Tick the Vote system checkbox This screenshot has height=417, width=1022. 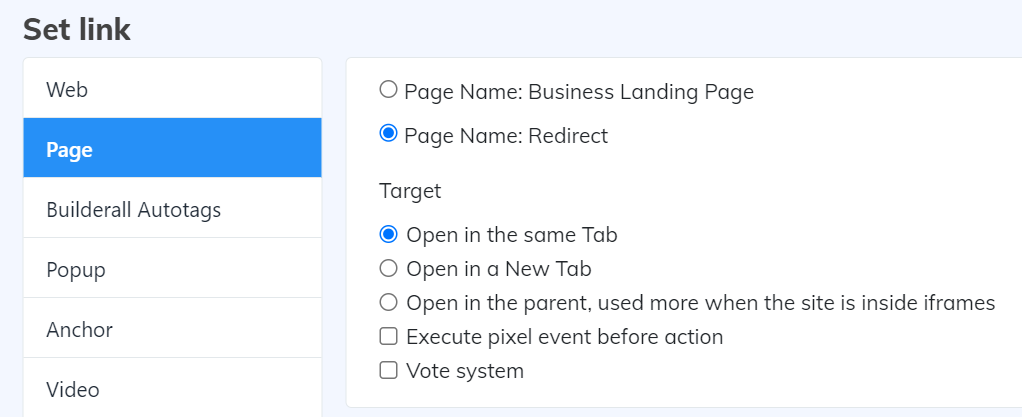[x=389, y=370]
